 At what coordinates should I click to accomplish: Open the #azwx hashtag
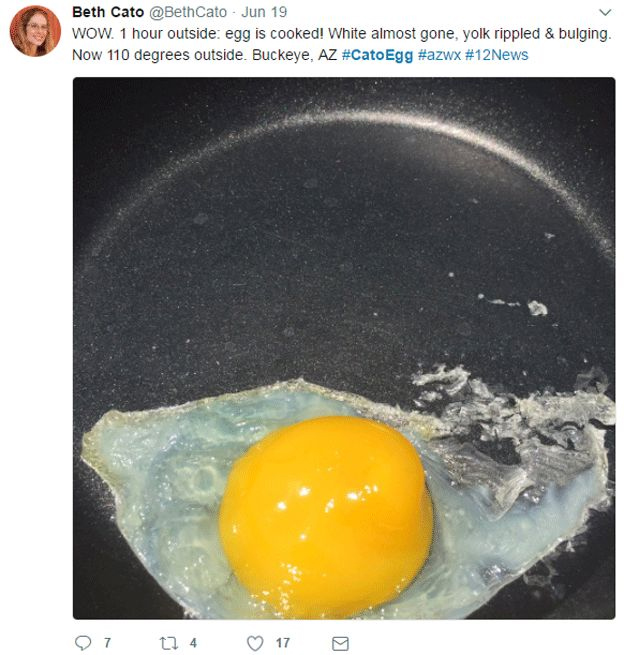(439, 55)
